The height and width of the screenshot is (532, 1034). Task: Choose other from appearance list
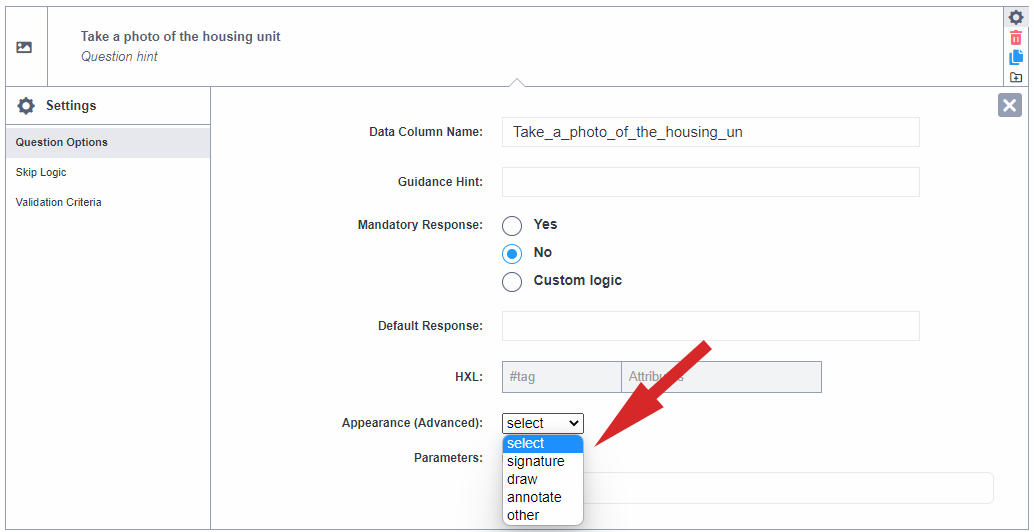coord(523,515)
